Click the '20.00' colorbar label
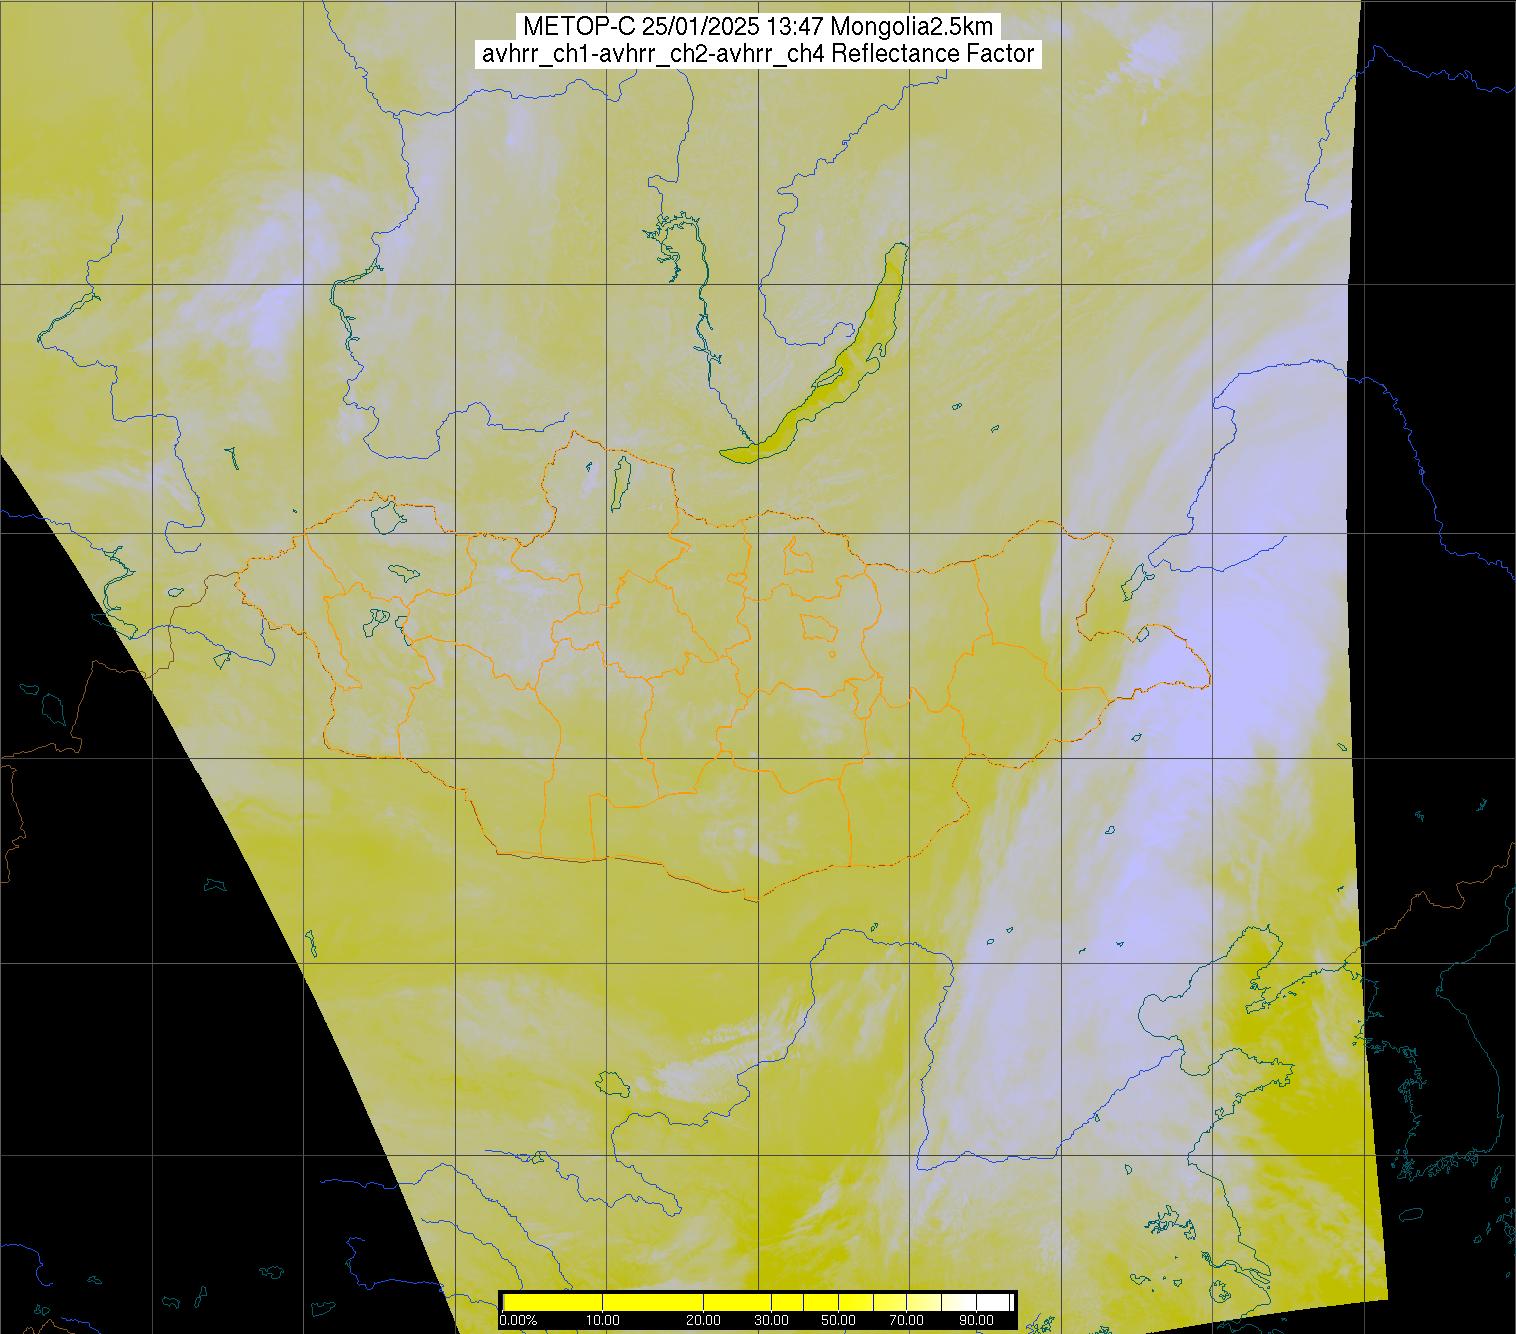Image resolution: width=1516 pixels, height=1334 pixels. [x=704, y=1320]
